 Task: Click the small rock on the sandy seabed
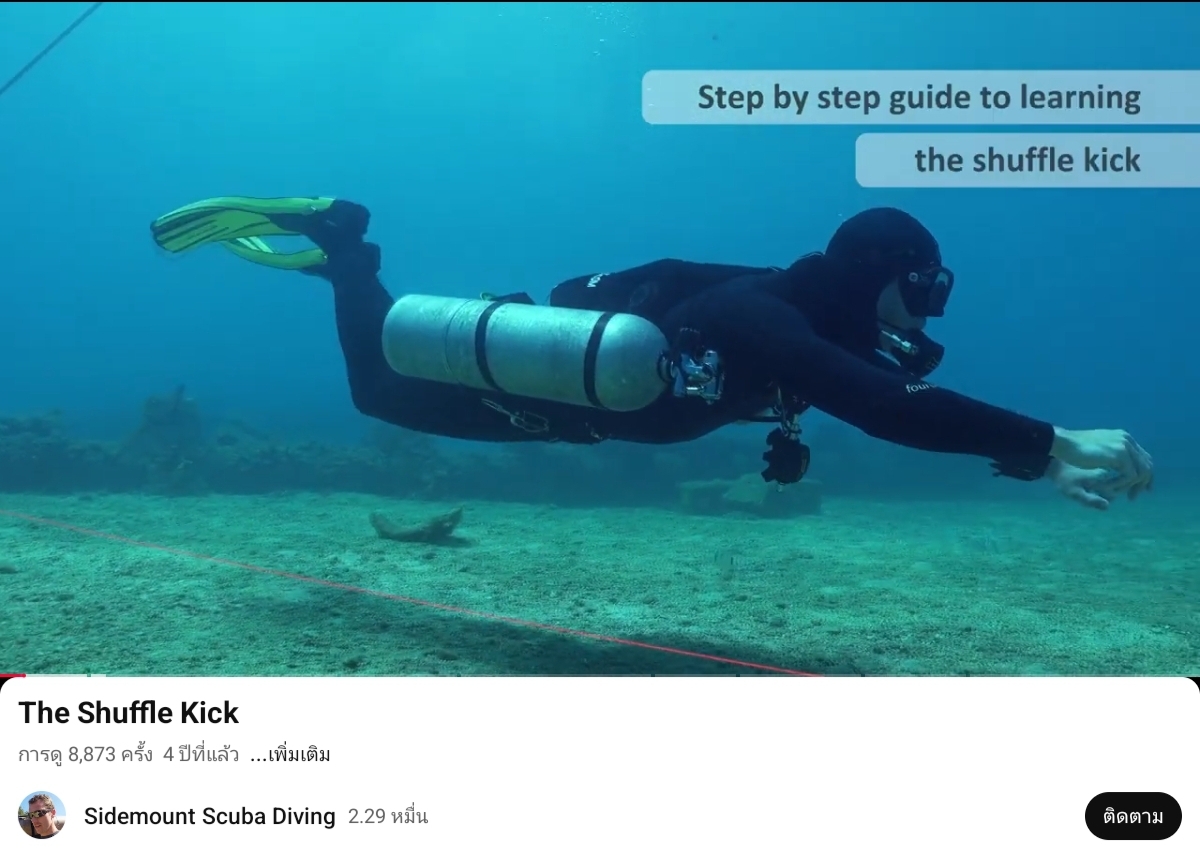tap(417, 525)
